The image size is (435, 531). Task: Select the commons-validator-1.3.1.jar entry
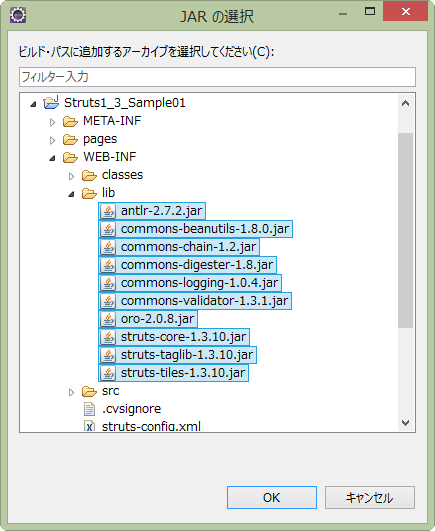195,301
